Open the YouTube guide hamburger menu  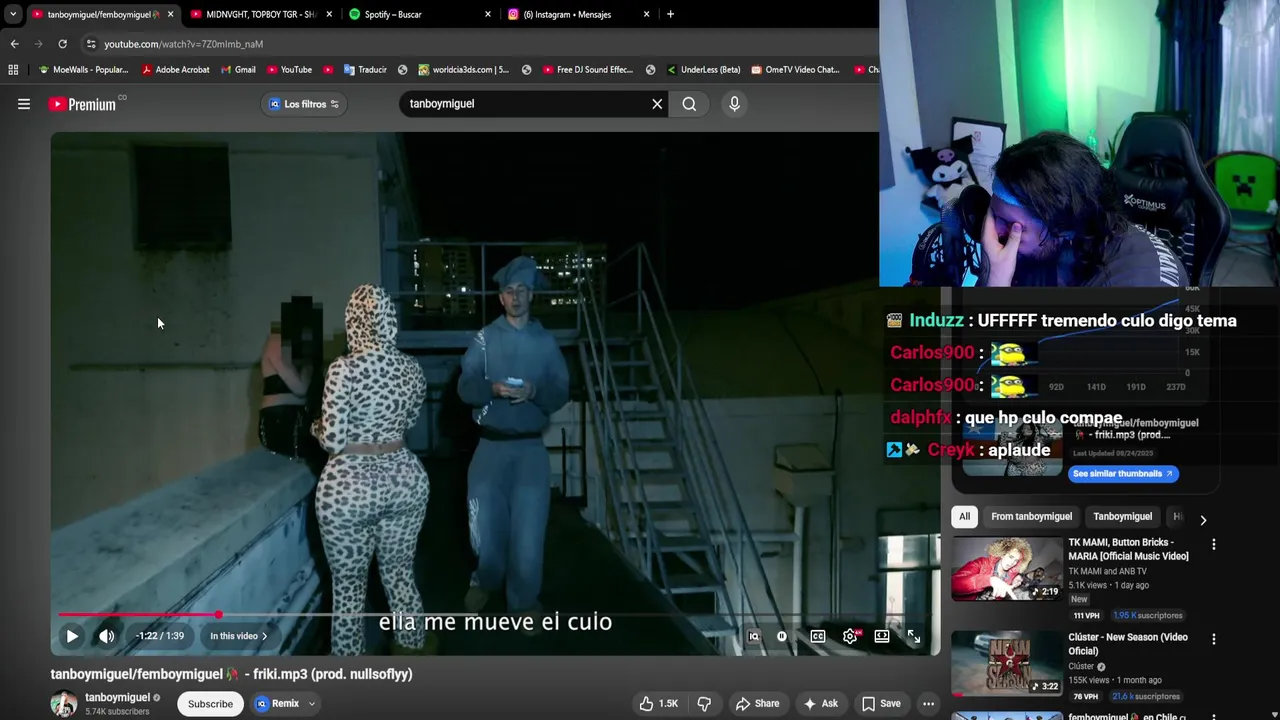(24, 104)
